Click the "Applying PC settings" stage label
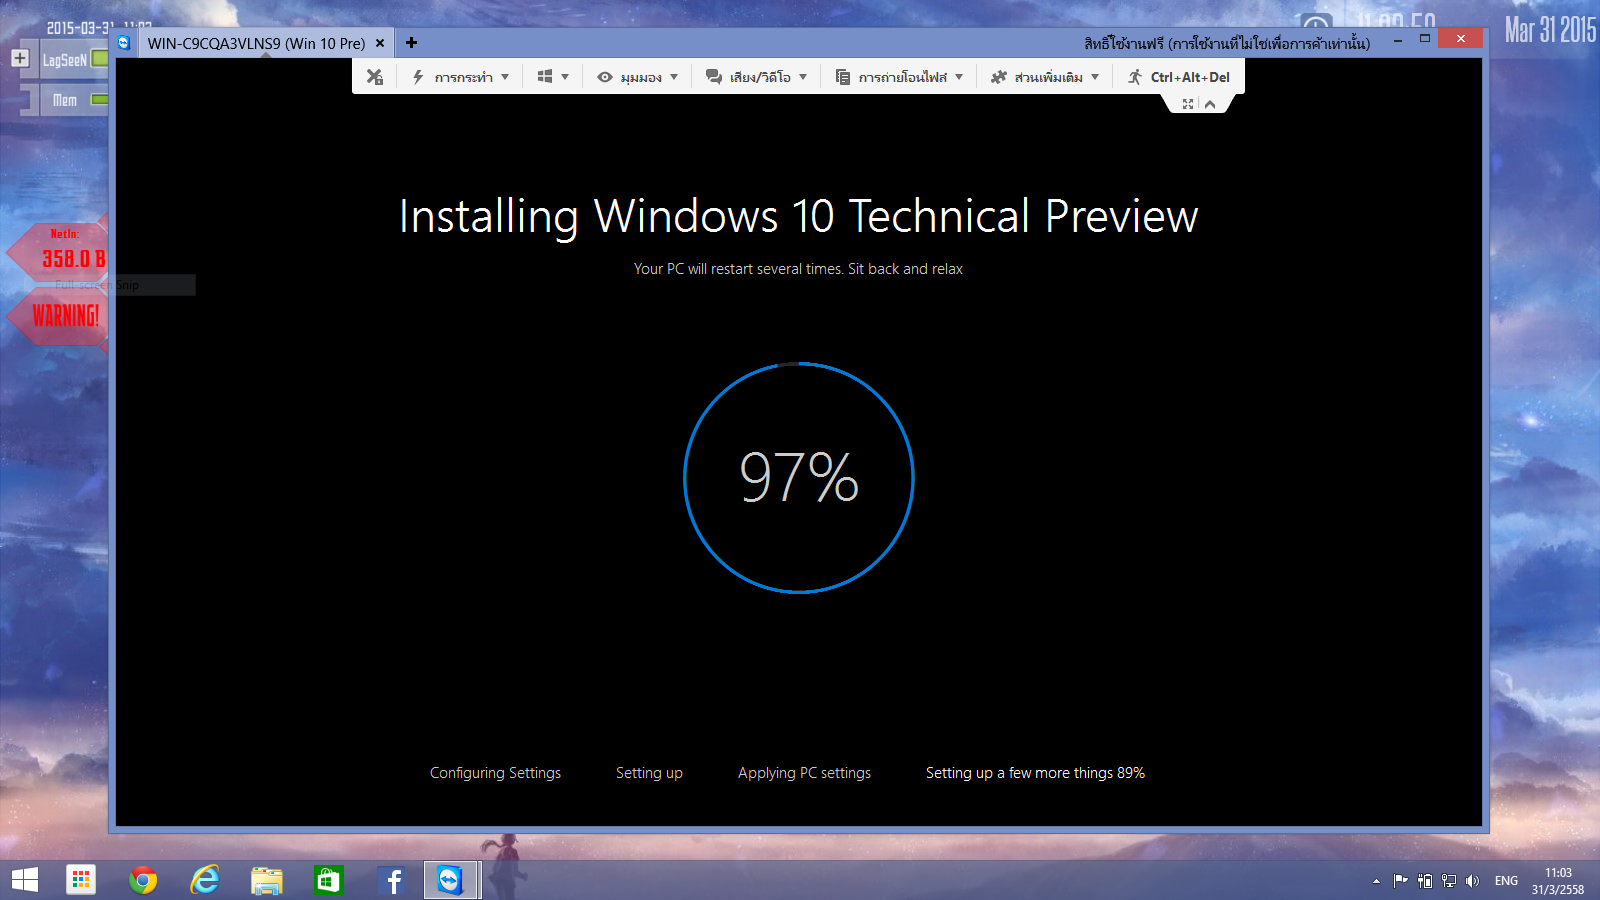The image size is (1600, 900). [x=804, y=773]
